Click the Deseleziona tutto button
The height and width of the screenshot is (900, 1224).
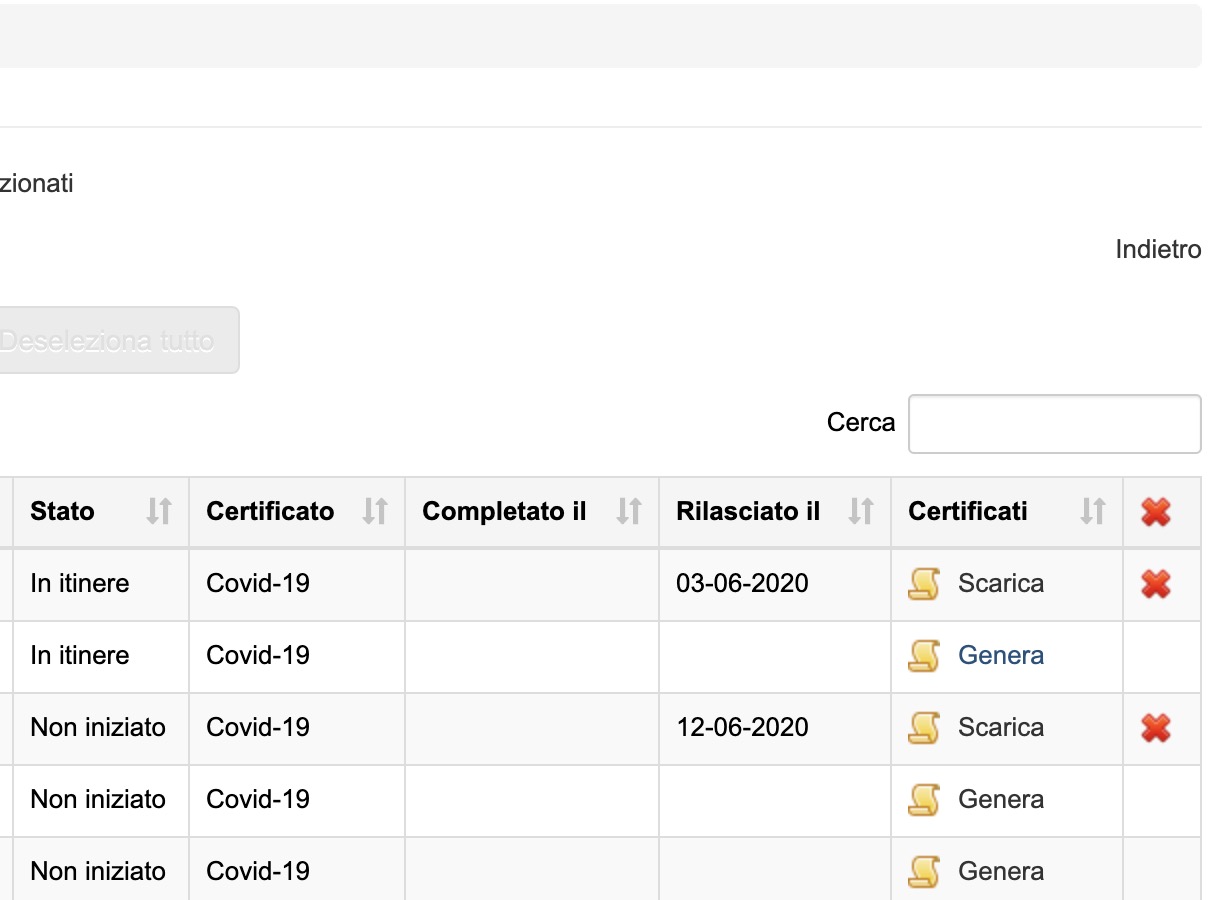pos(110,341)
